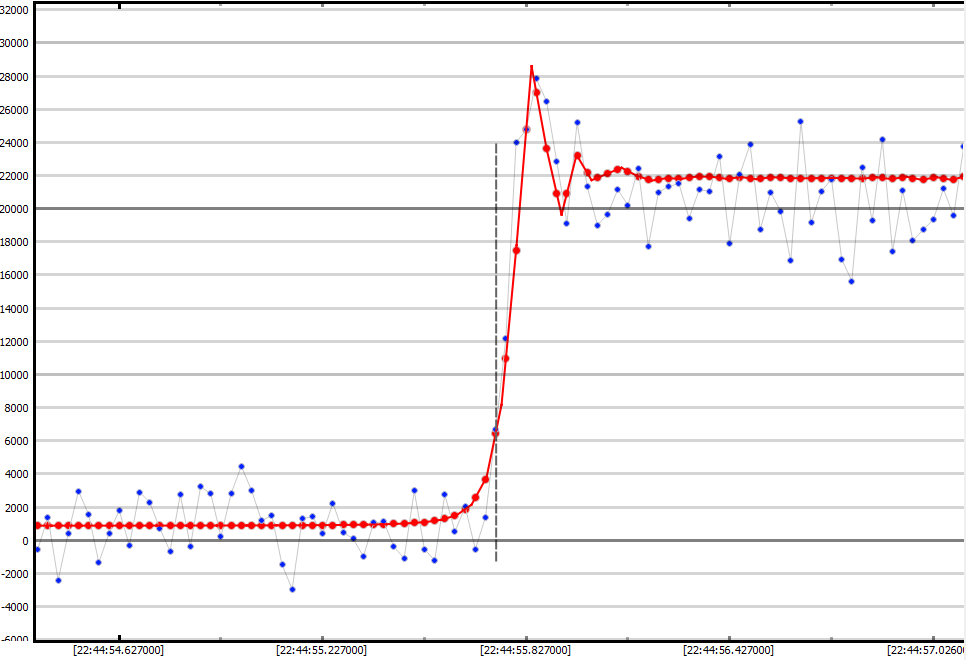
Task: Click the blue point near 4400 on the left
Action: (x=241, y=466)
